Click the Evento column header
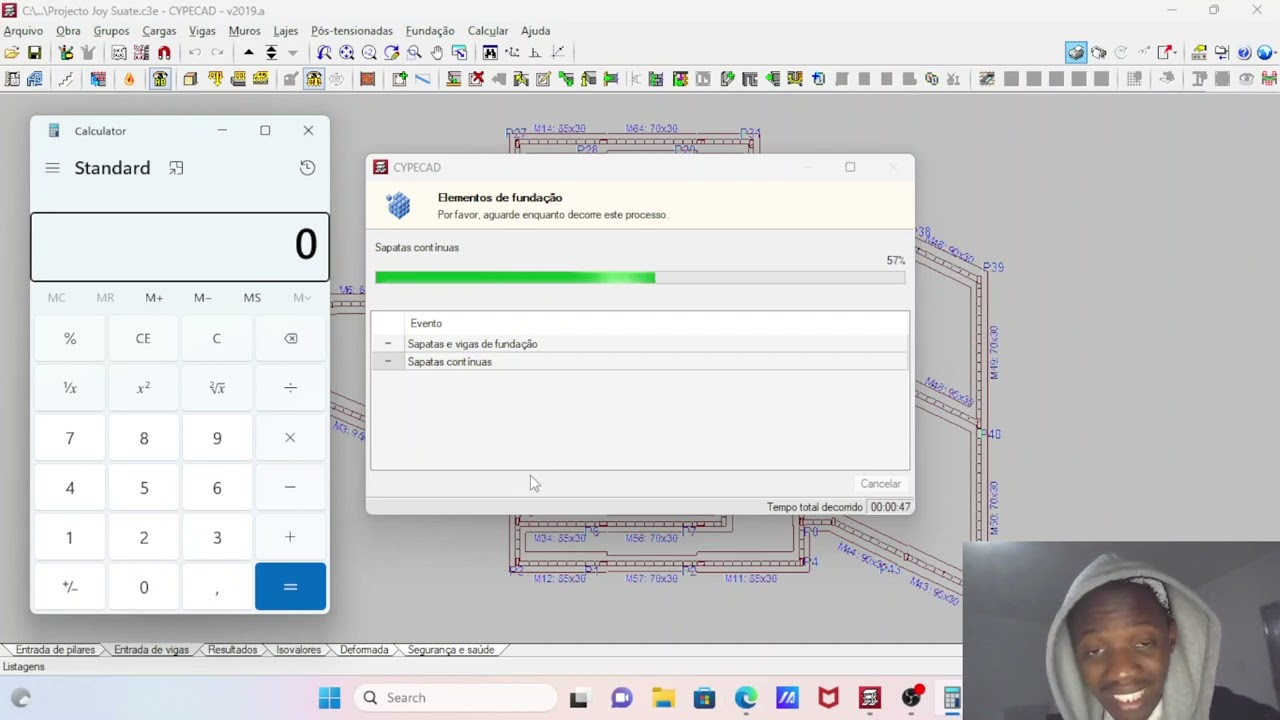Image resolution: width=1280 pixels, height=720 pixels. click(426, 323)
